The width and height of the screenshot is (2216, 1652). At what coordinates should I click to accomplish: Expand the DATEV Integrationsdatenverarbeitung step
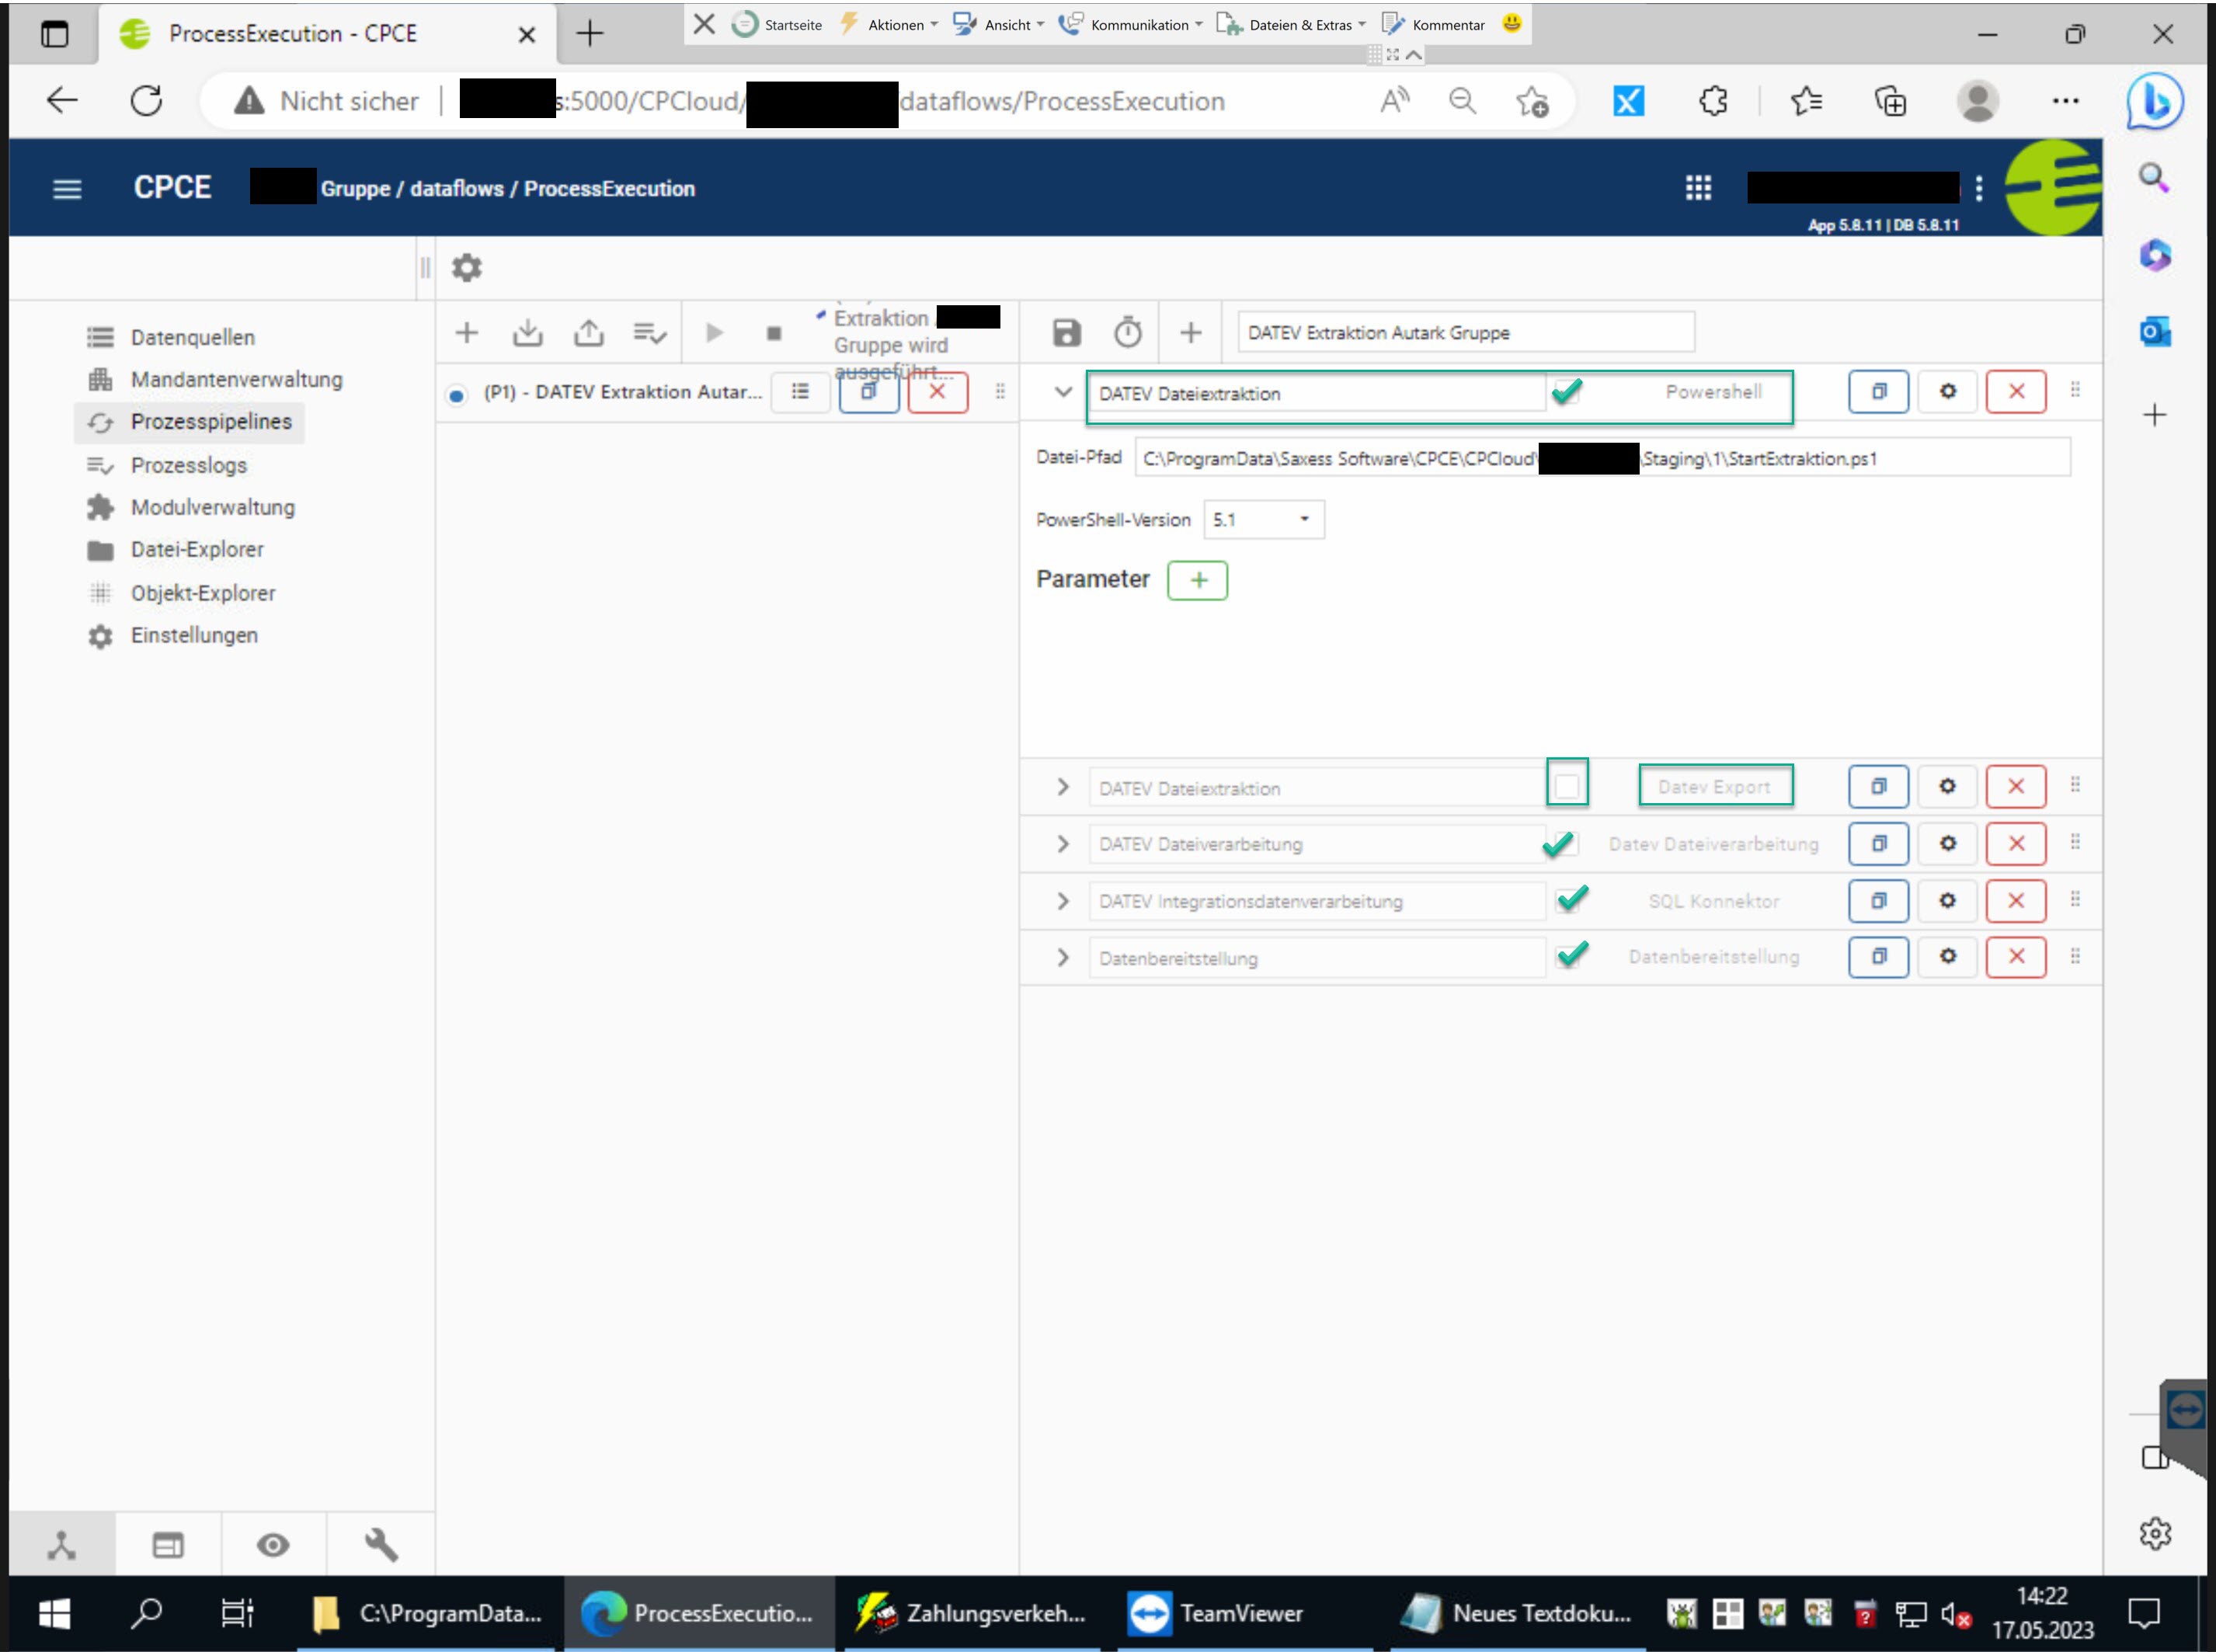coord(1062,900)
